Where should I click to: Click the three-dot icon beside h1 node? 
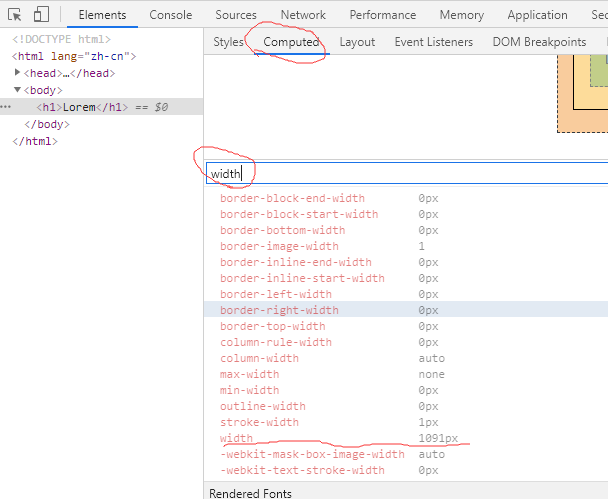click(6, 106)
